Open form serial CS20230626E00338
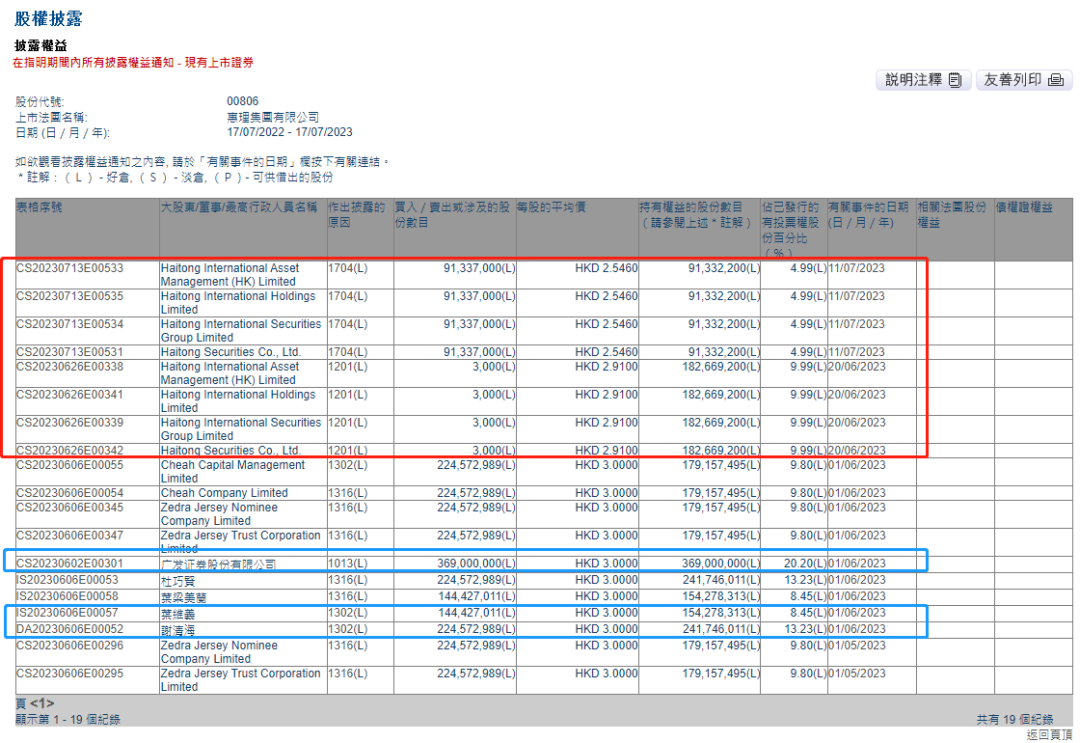The image size is (1080, 743). pyautogui.click(x=69, y=366)
